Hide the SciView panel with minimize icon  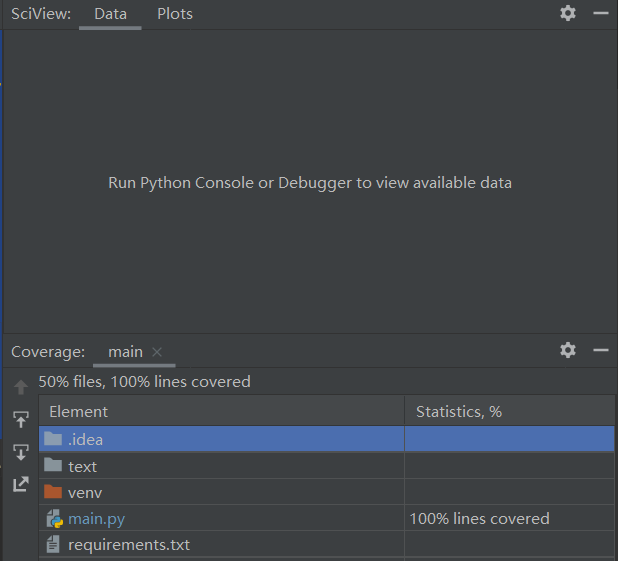pyautogui.click(x=600, y=13)
